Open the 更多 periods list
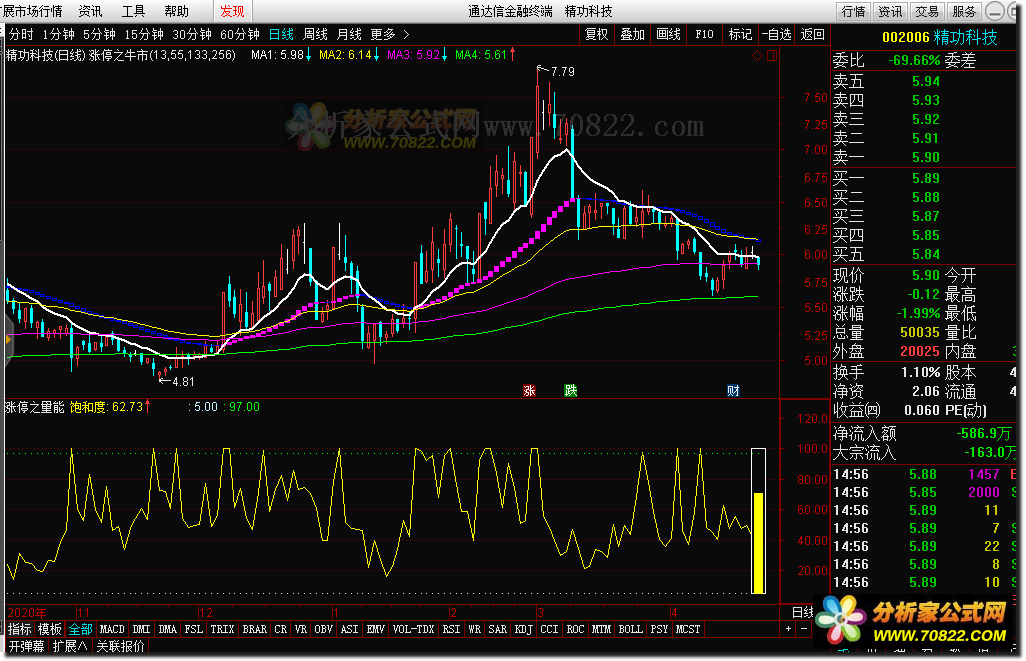Screen dimensions: 1026x661 point(389,35)
